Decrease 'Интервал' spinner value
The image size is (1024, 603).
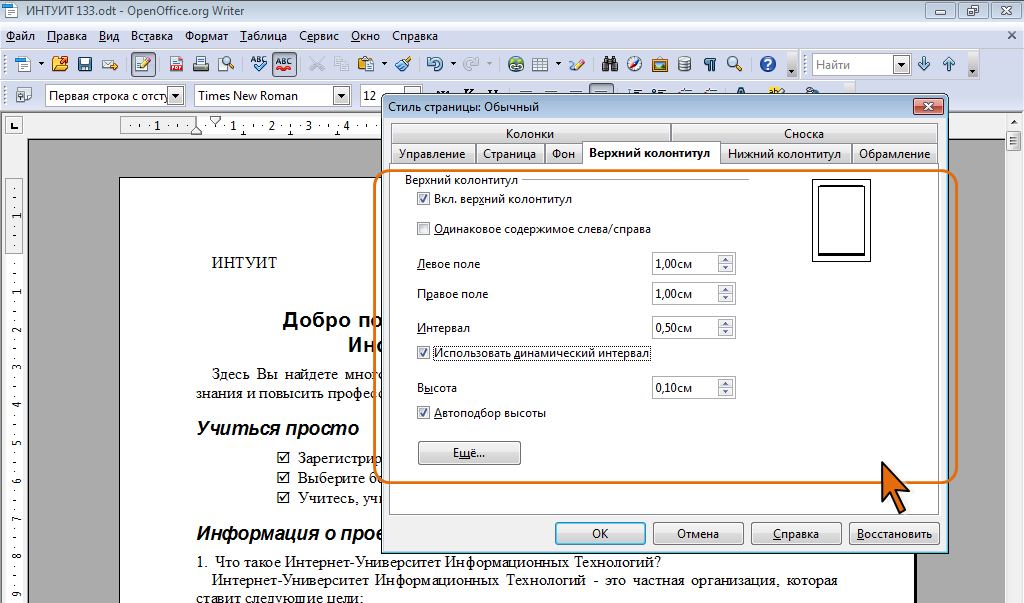pyautogui.click(x=726, y=333)
